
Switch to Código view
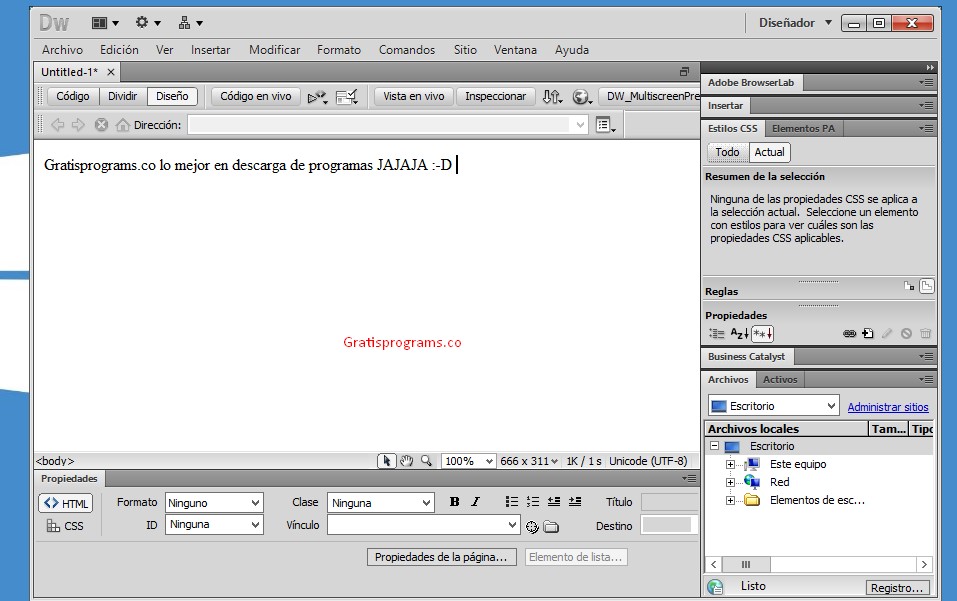click(x=73, y=96)
